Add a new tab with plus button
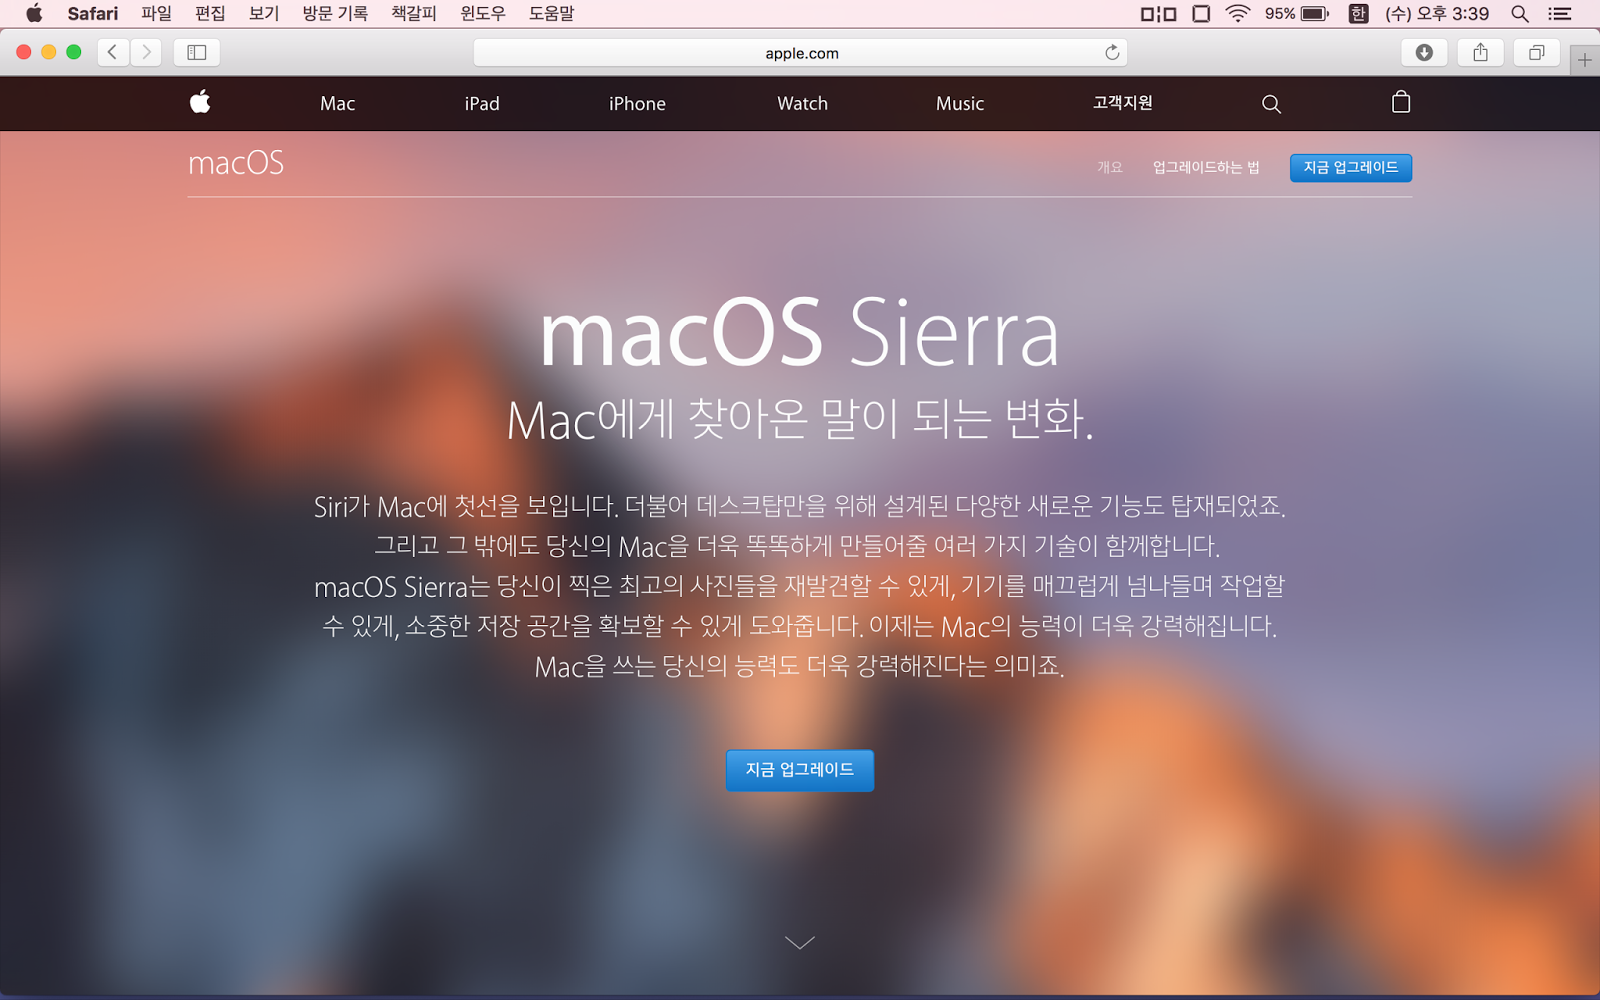This screenshot has height=1000, width=1600. (x=1585, y=60)
